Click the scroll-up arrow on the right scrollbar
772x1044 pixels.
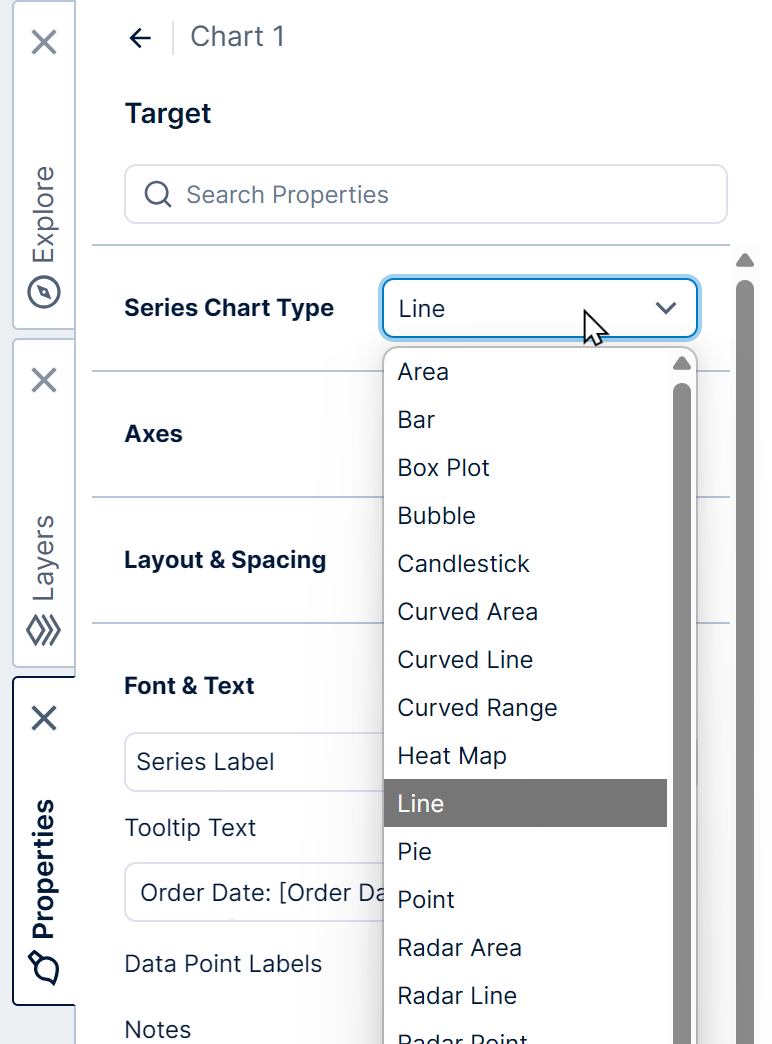(745, 259)
